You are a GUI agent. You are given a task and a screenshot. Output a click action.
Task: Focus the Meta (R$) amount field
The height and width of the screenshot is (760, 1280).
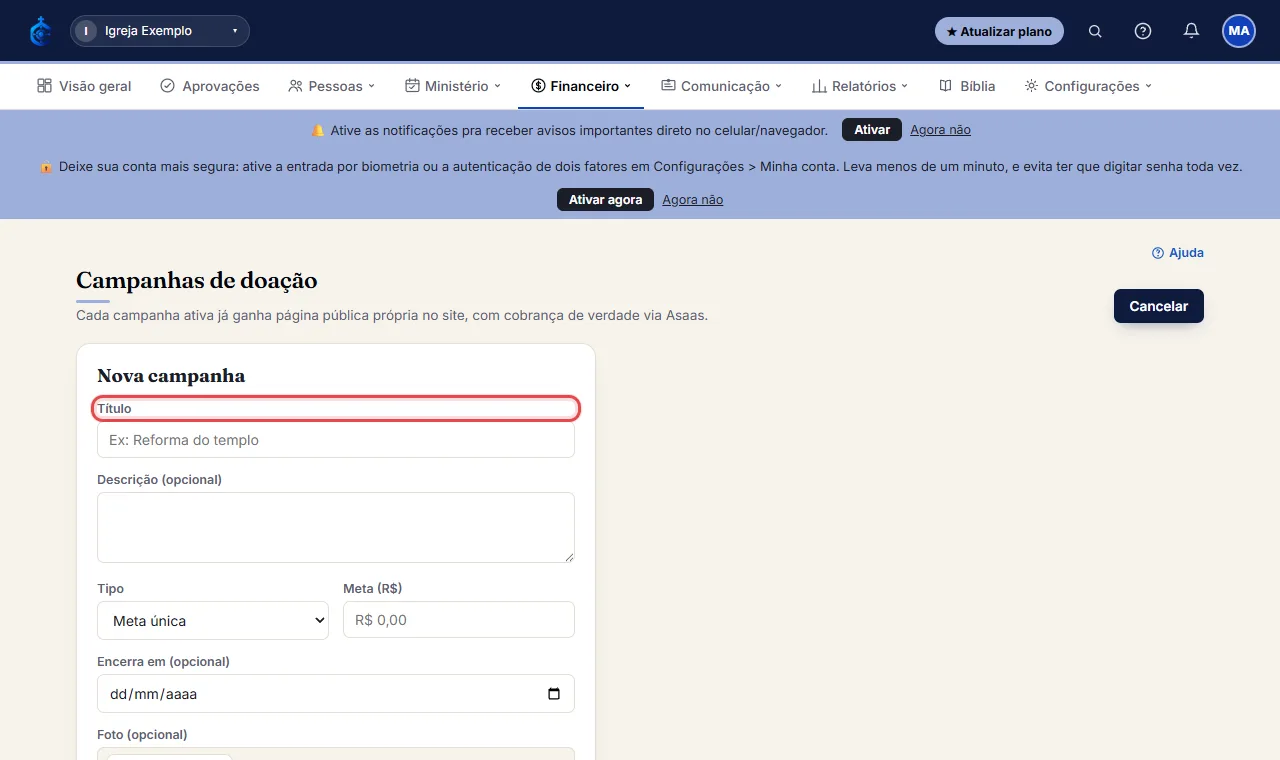(459, 620)
